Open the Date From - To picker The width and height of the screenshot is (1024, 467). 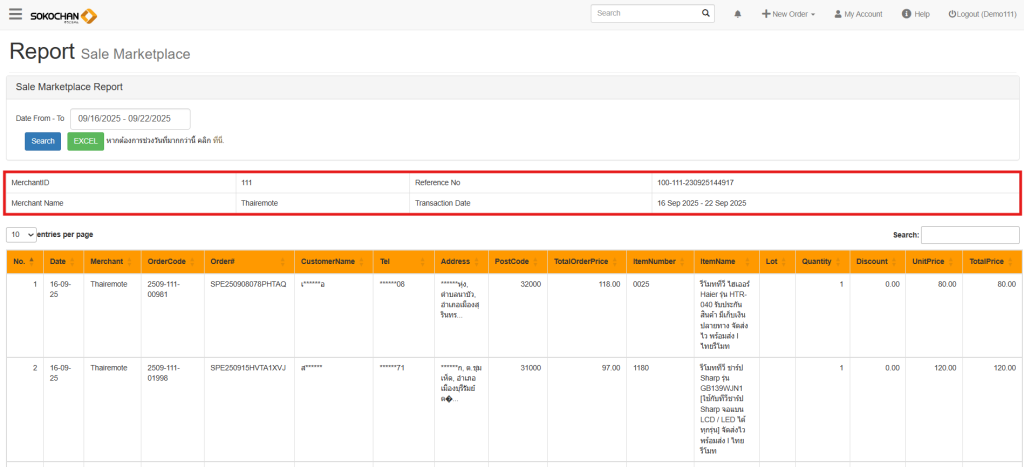[130, 118]
